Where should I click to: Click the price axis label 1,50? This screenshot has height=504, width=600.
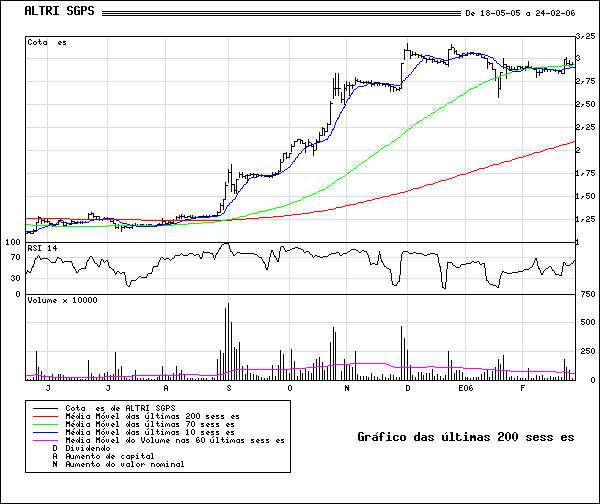pyautogui.click(x=585, y=196)
